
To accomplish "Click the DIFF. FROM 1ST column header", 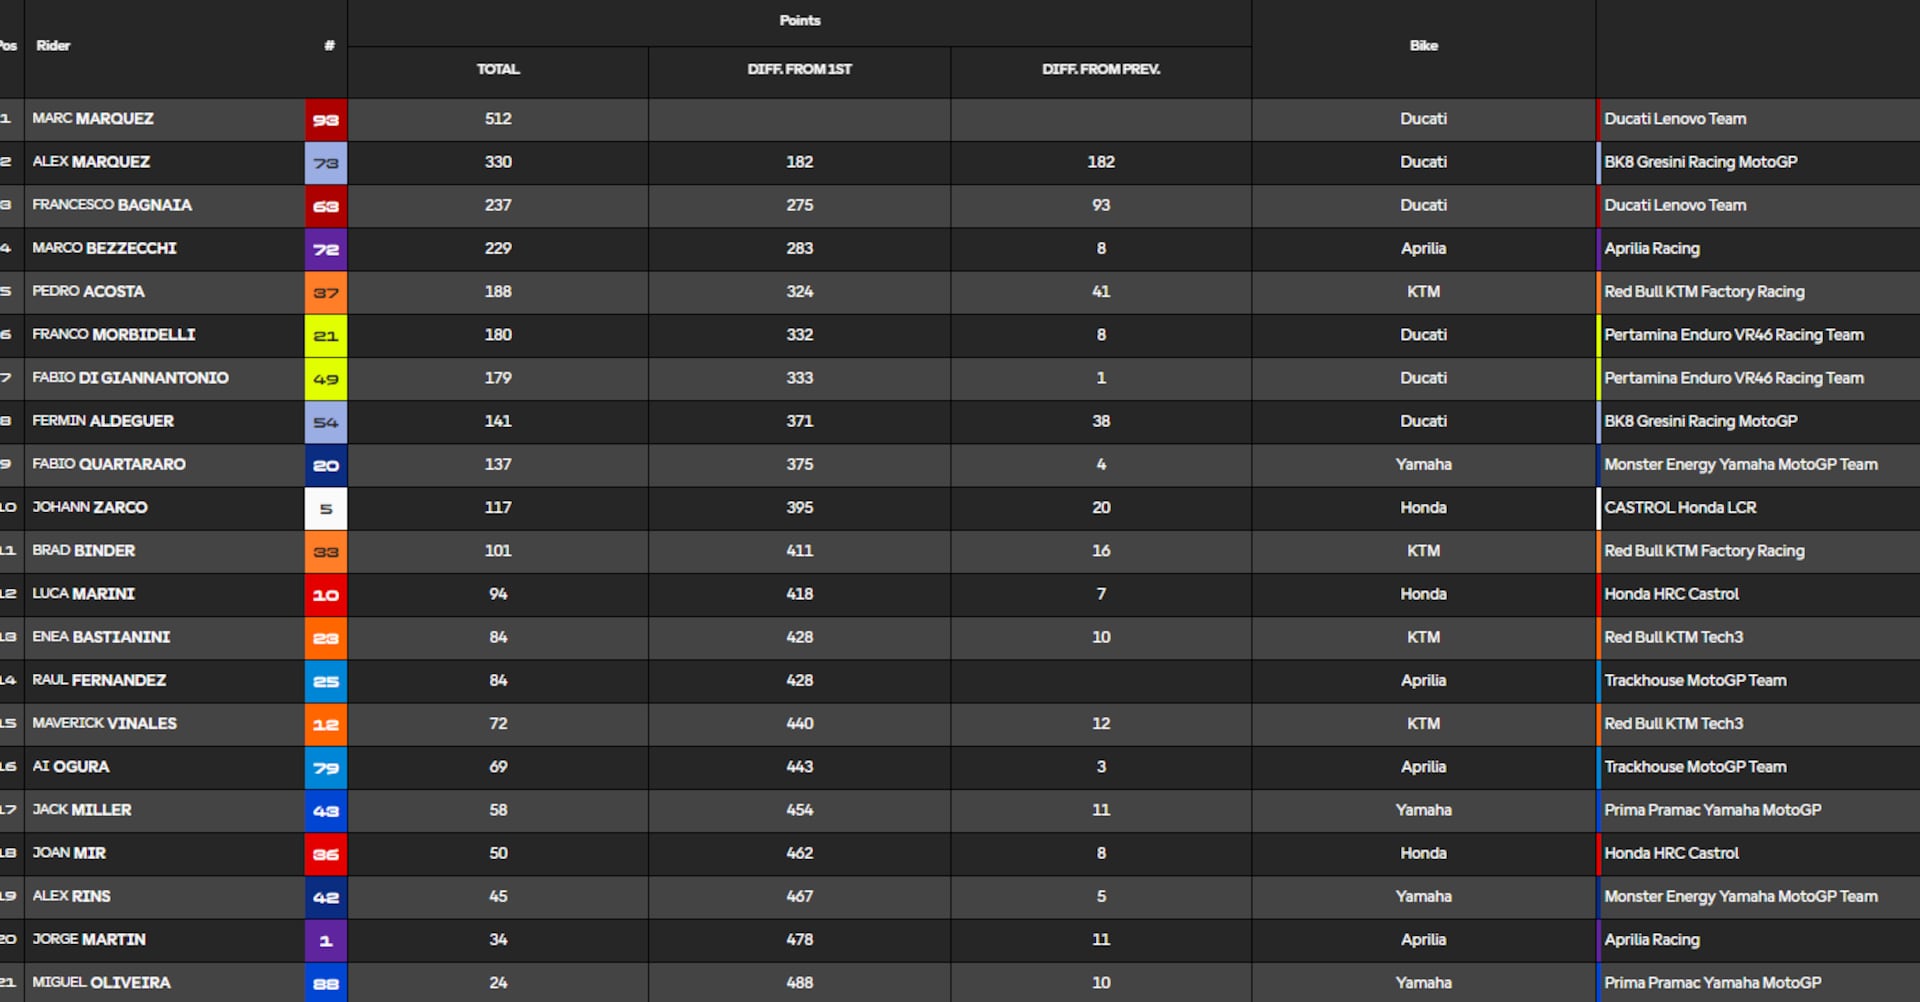I will (799, 69).
